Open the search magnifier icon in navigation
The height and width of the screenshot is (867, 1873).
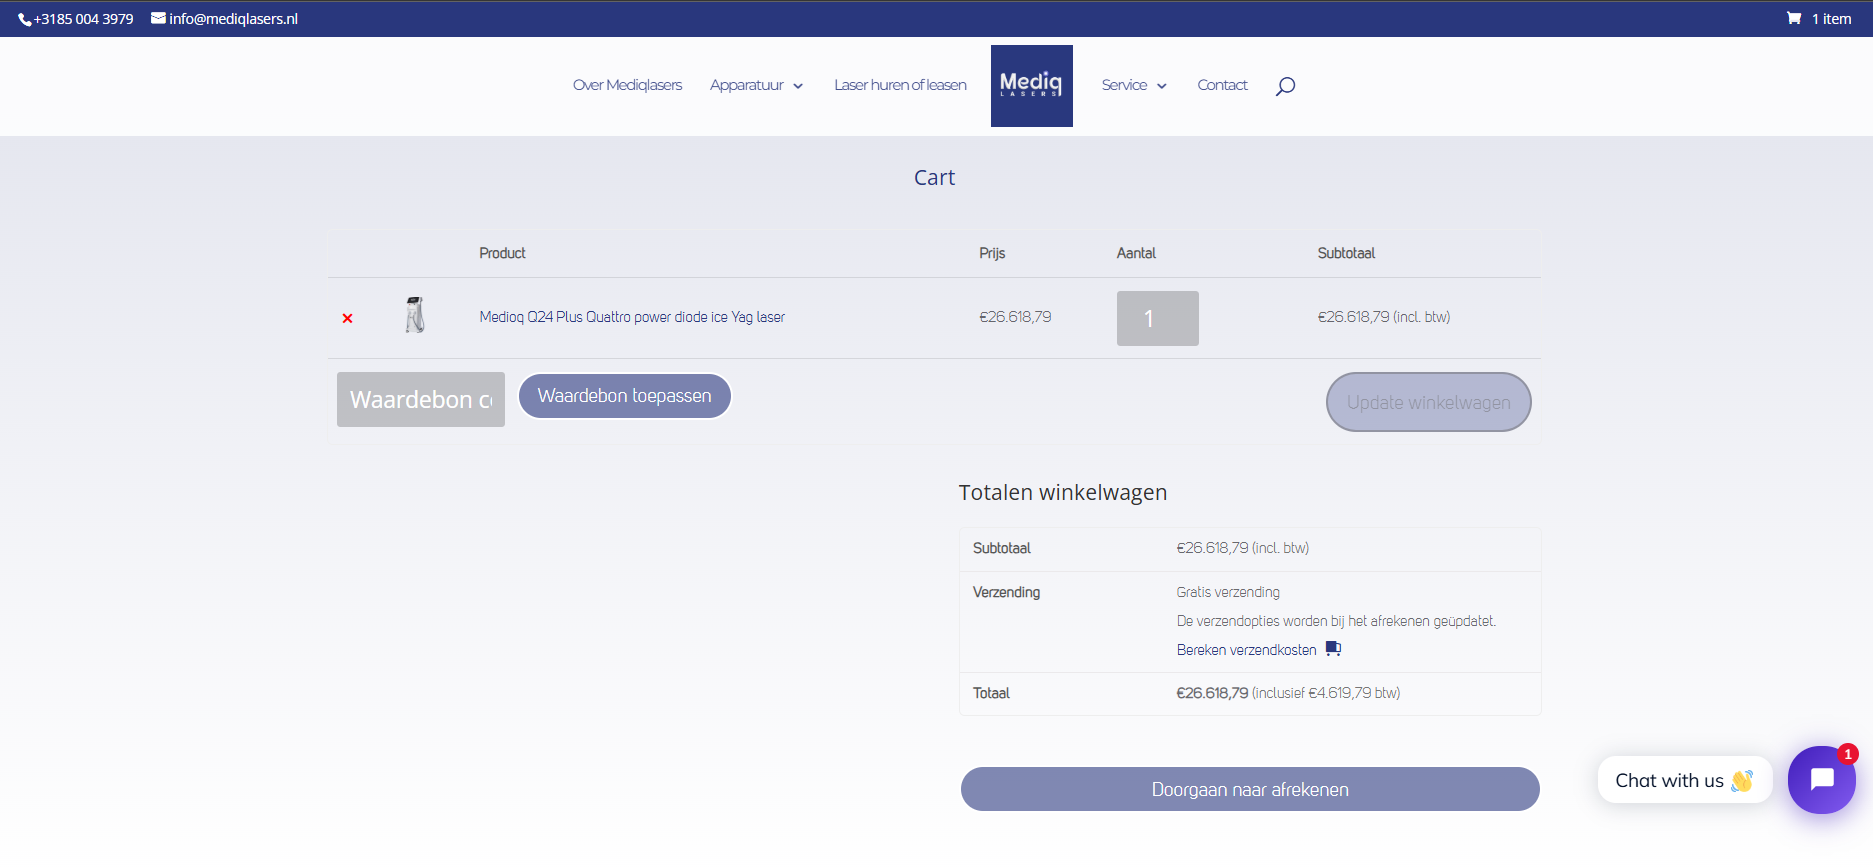pos(1285,86)
